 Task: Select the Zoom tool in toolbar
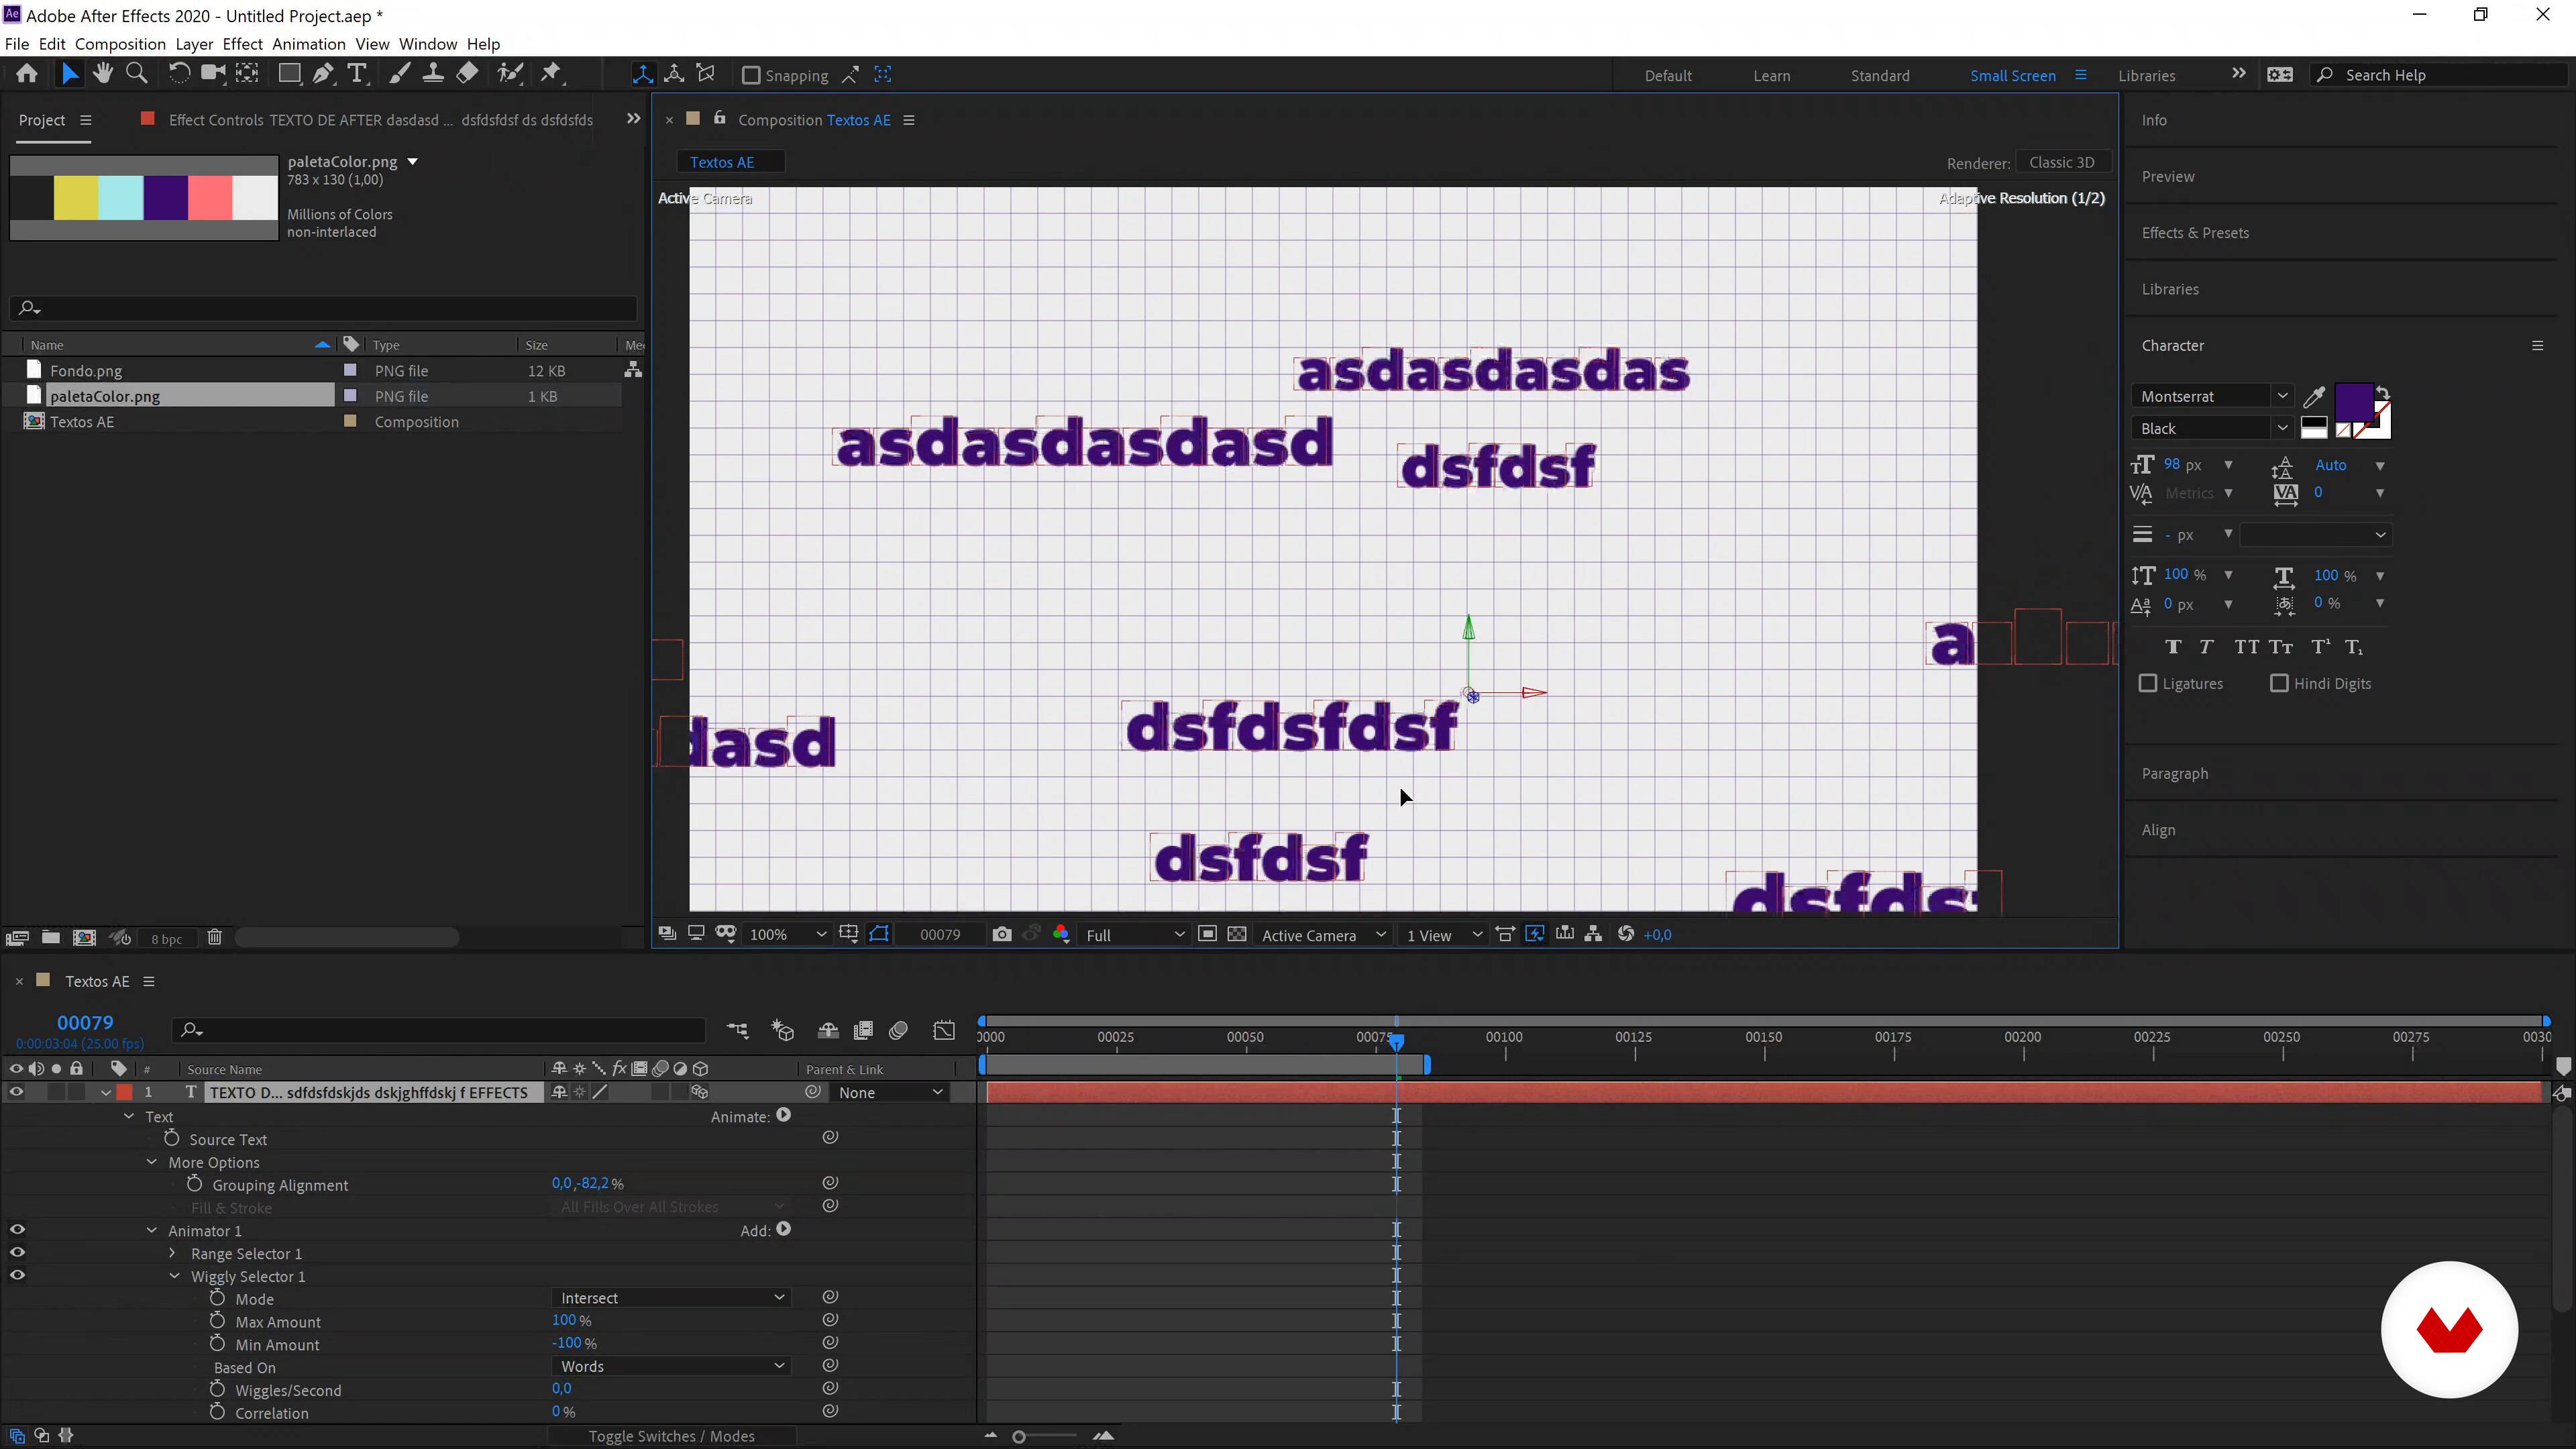tap(137, 74)
